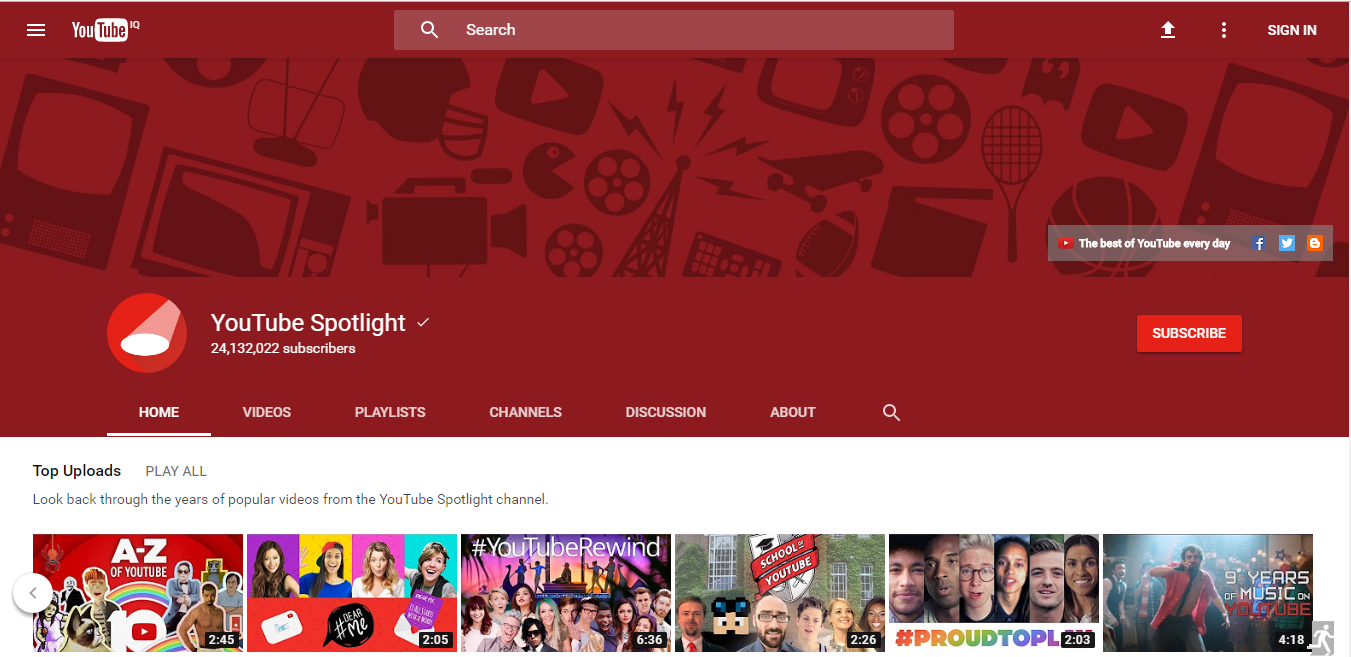The height and width of the screenshot is (657, 1351).
Task: Click SIGN IN
Action: (1292, 30)
